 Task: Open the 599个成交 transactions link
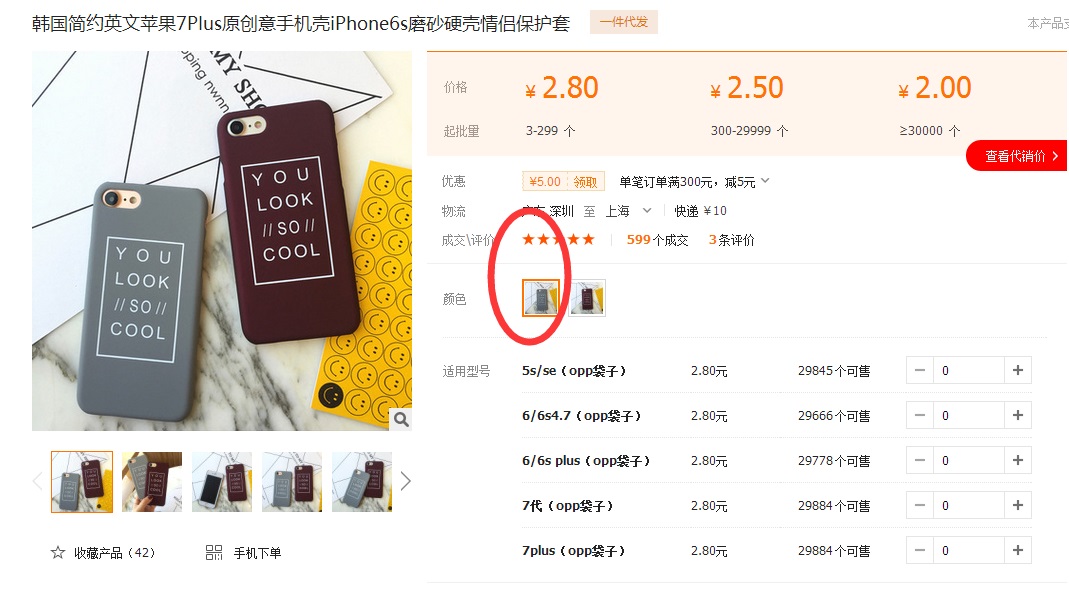pos(657,240)
